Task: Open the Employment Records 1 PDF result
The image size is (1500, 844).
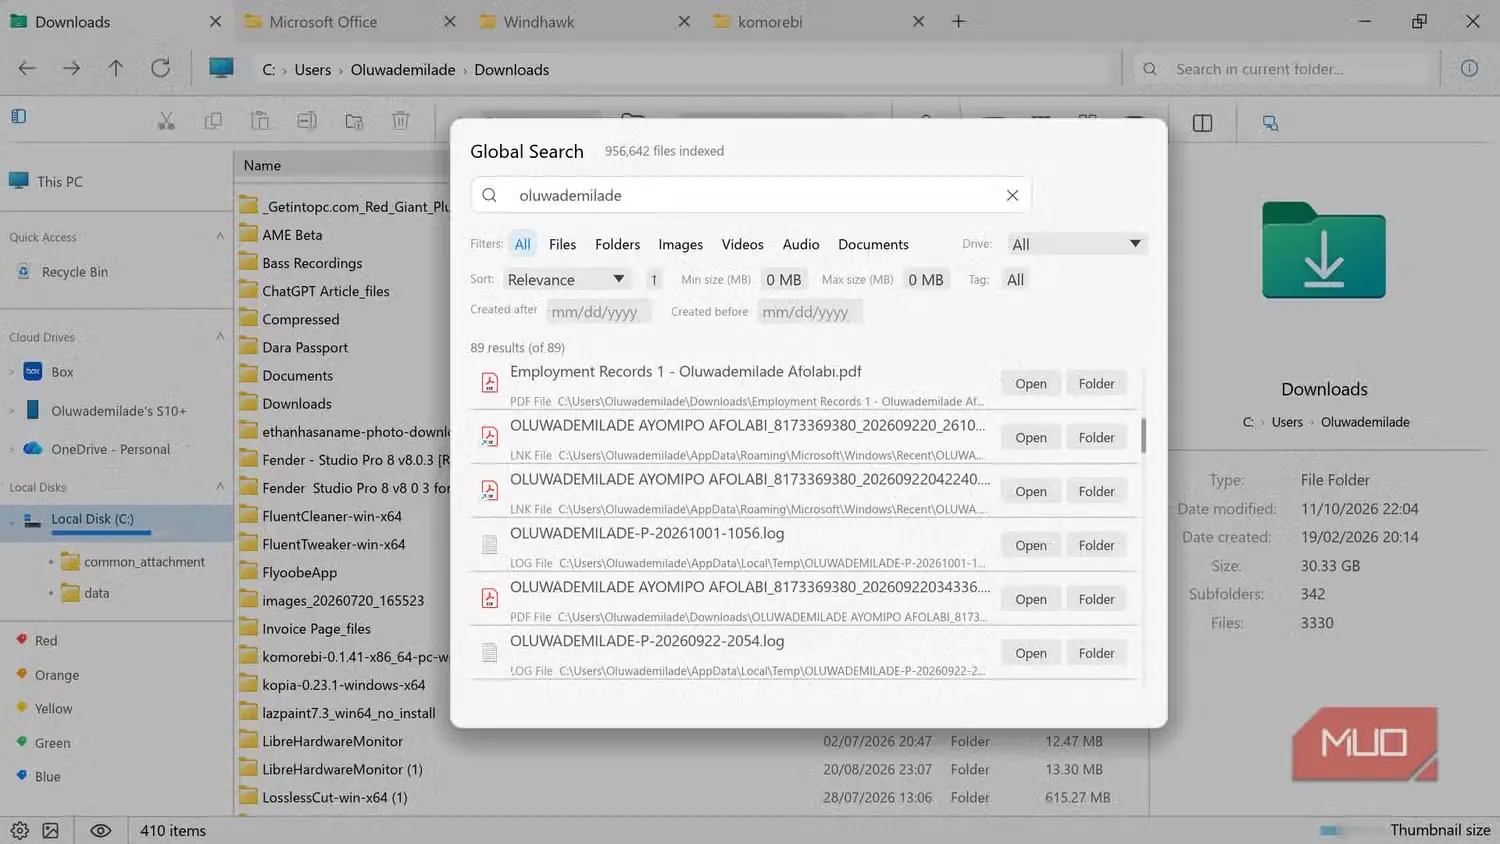Action: tap(1031, 384)
